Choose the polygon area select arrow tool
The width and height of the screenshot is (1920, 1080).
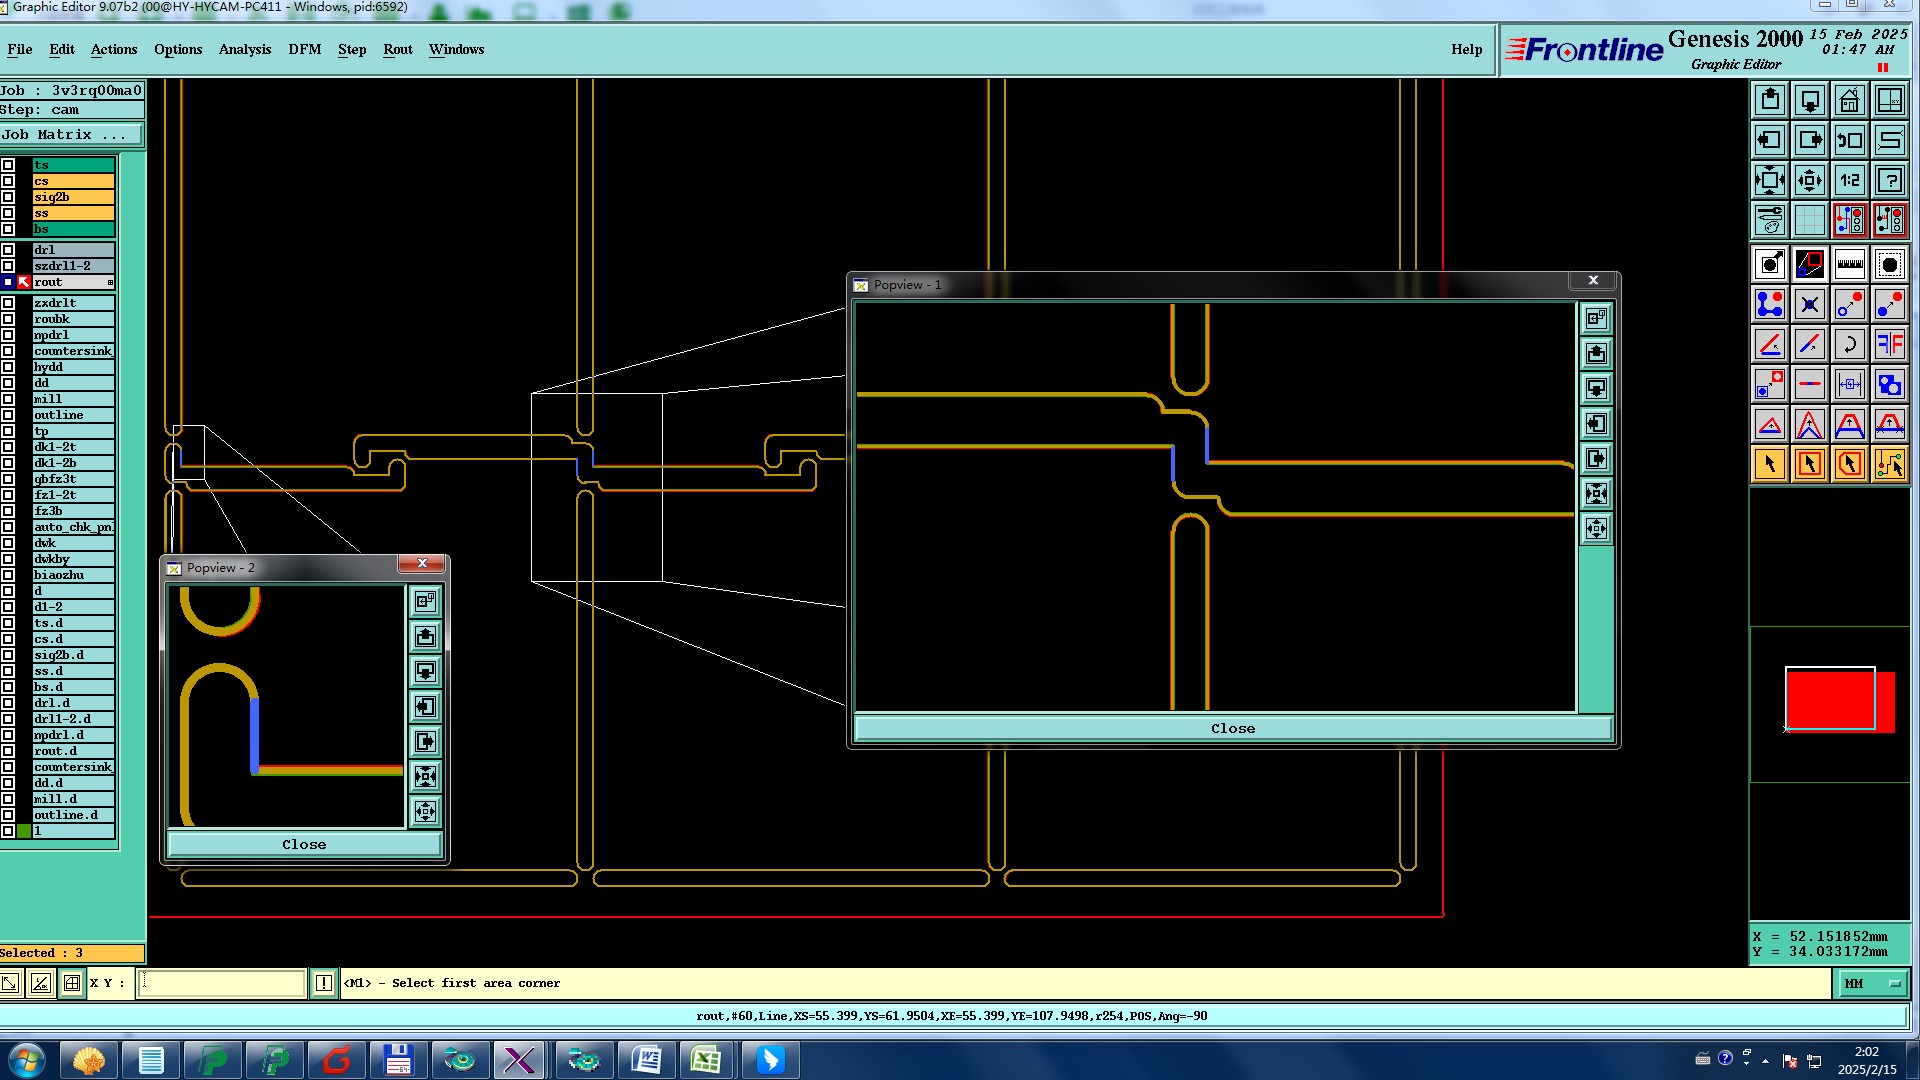point(1849,464)
